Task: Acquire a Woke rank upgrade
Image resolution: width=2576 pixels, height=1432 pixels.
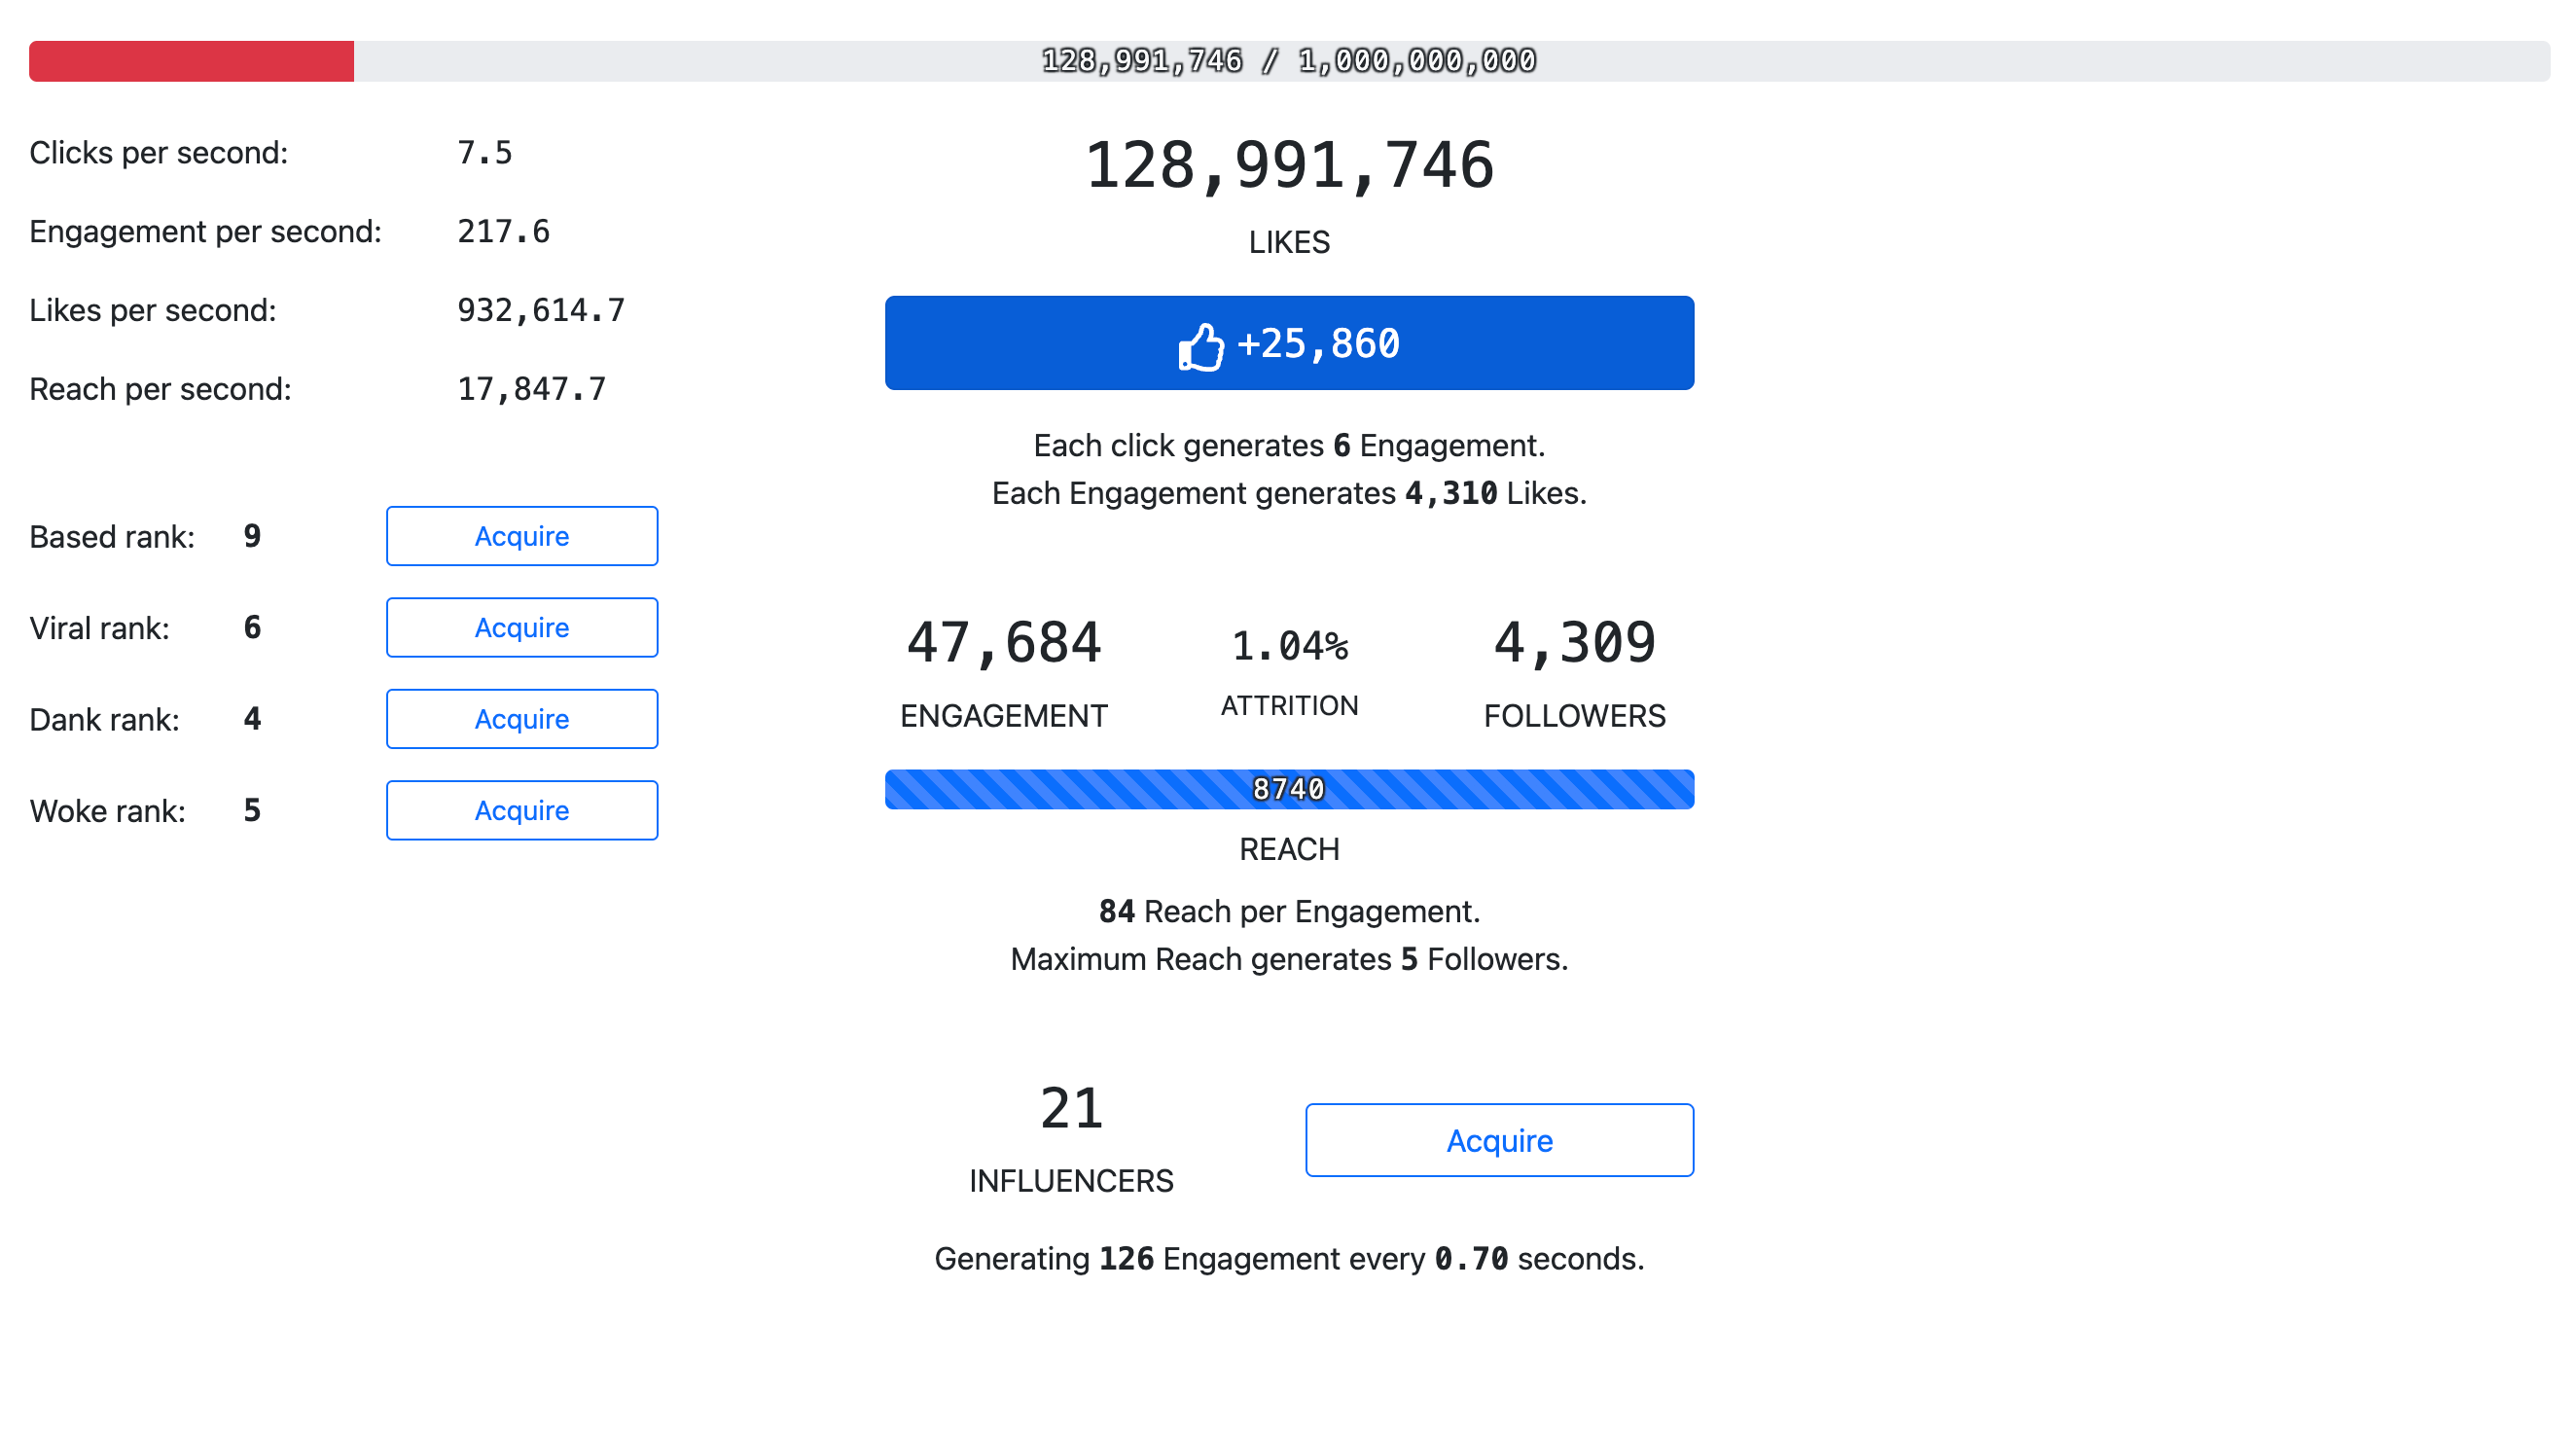Action: 522,810
